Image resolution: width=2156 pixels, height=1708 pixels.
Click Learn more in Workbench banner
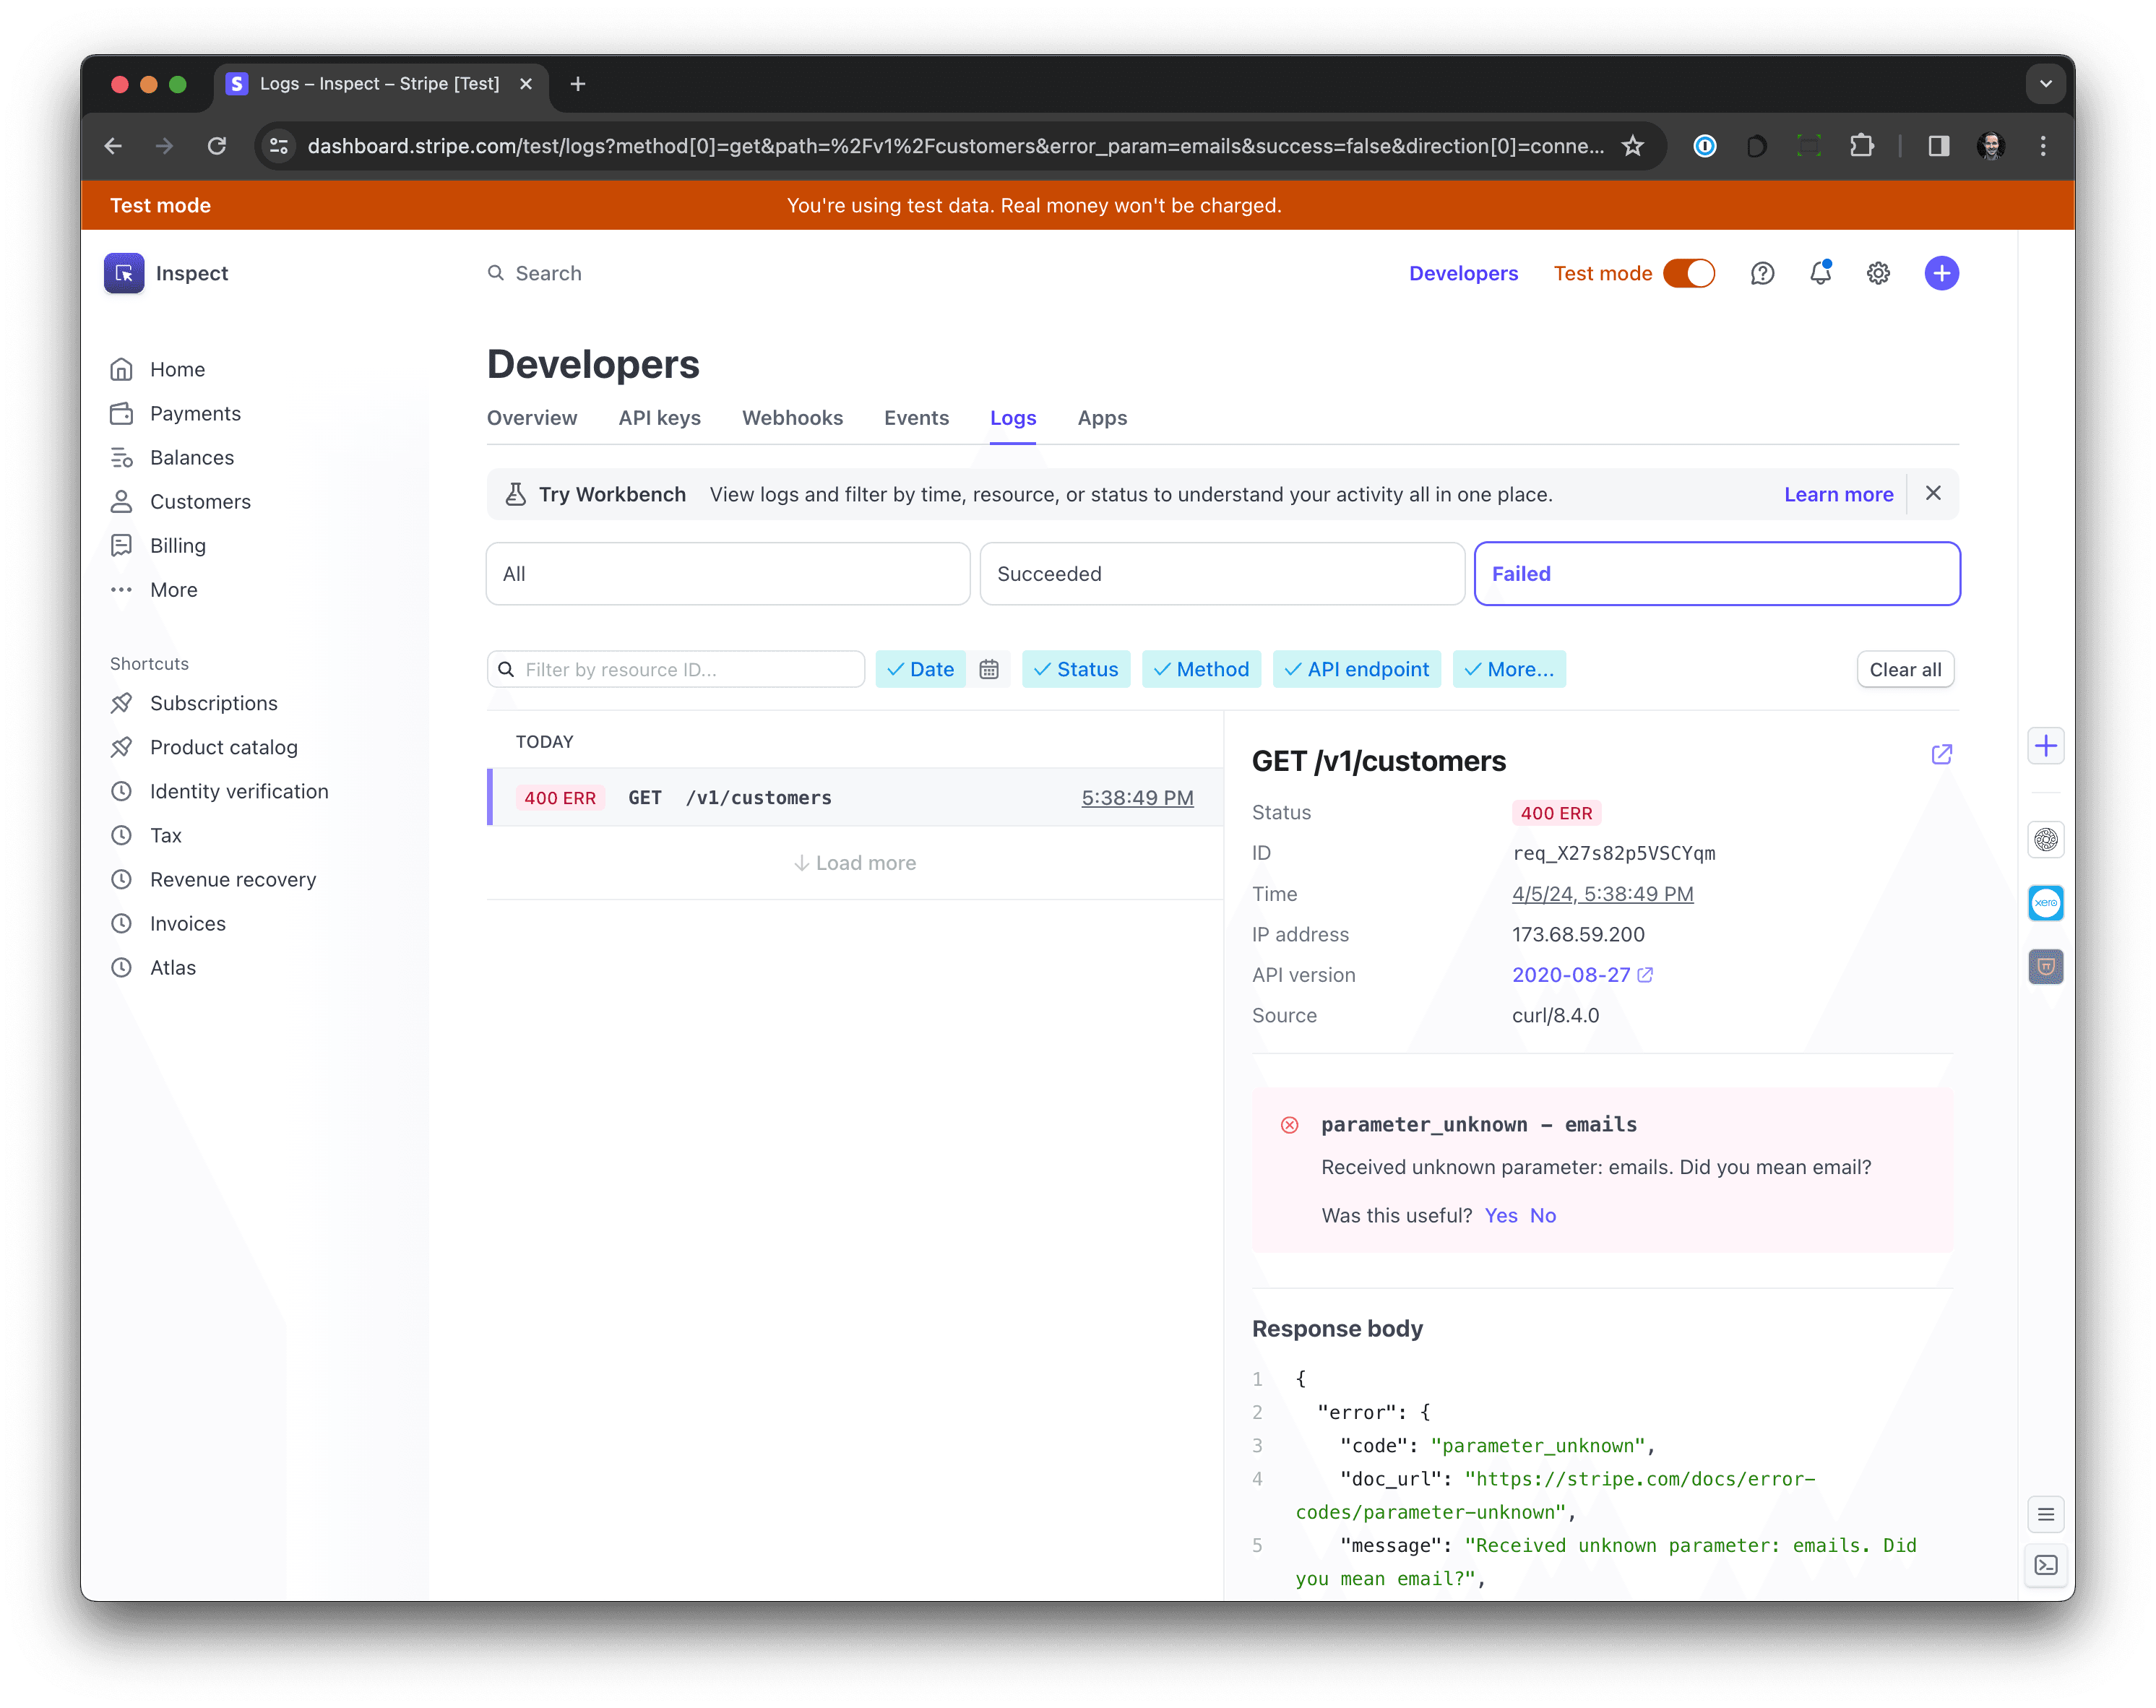(1838, 494)
